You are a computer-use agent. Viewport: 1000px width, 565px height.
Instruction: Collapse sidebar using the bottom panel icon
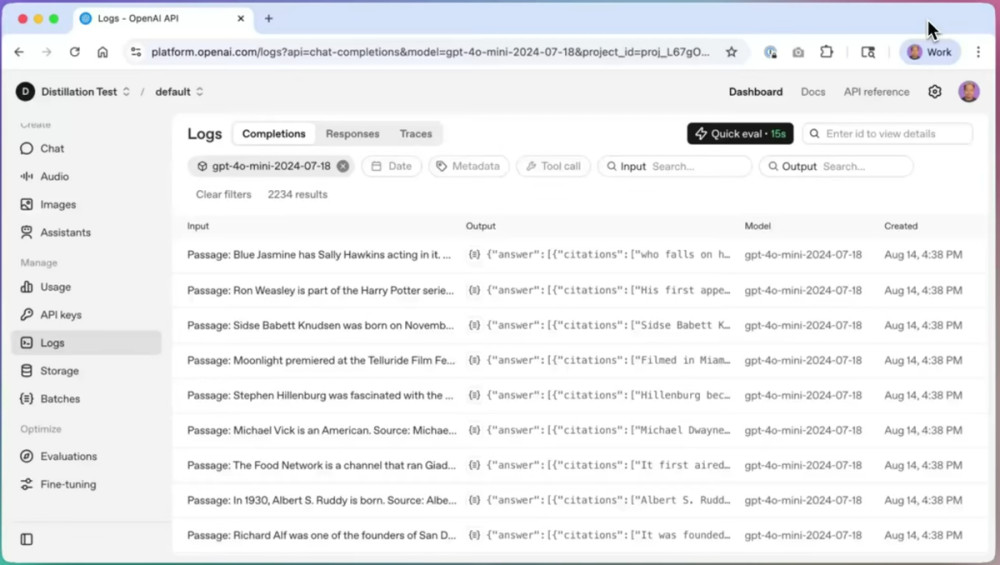coord(27,539)
